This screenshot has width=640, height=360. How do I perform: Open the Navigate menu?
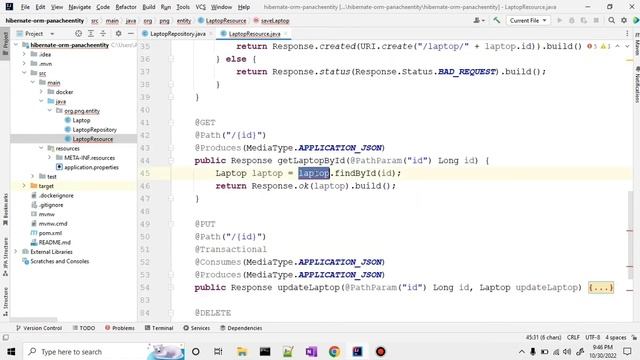coord(80,7)
